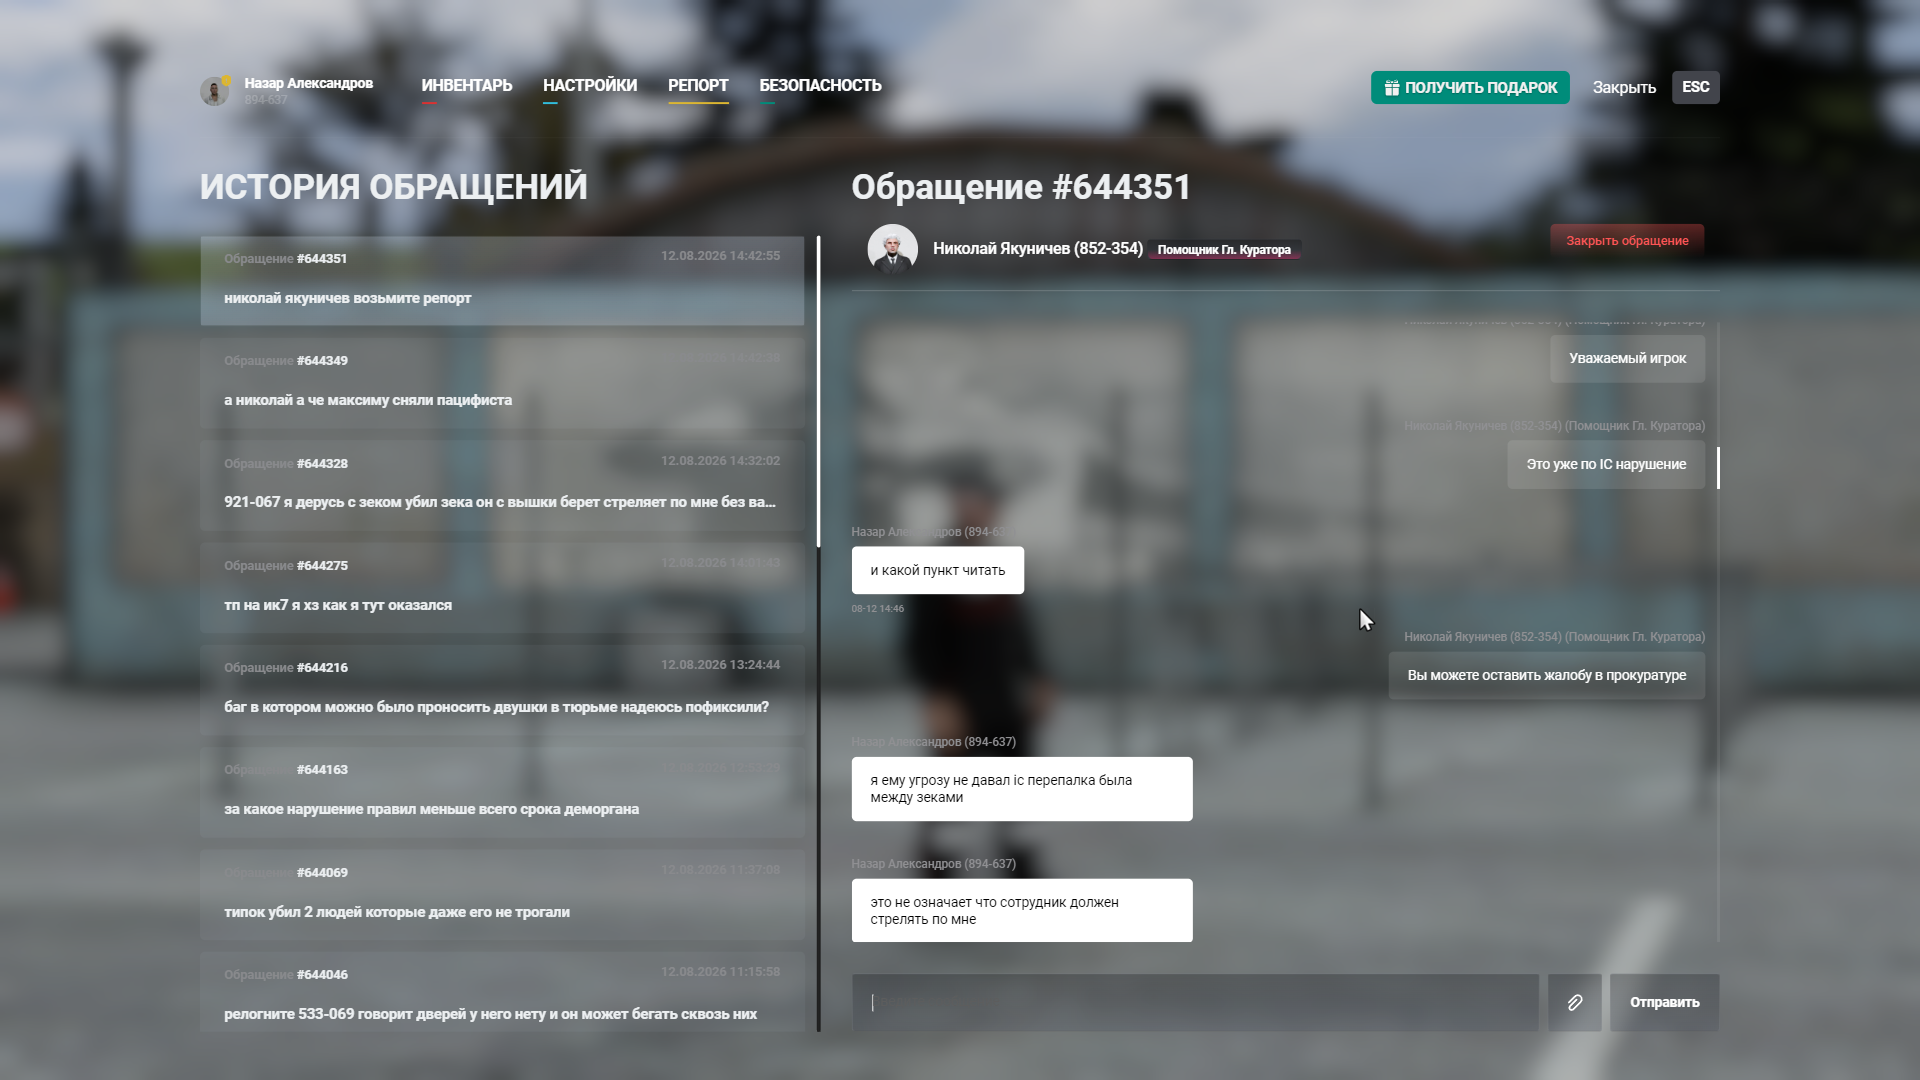Select request #644216 about the bug

click(x=502, y=690)
